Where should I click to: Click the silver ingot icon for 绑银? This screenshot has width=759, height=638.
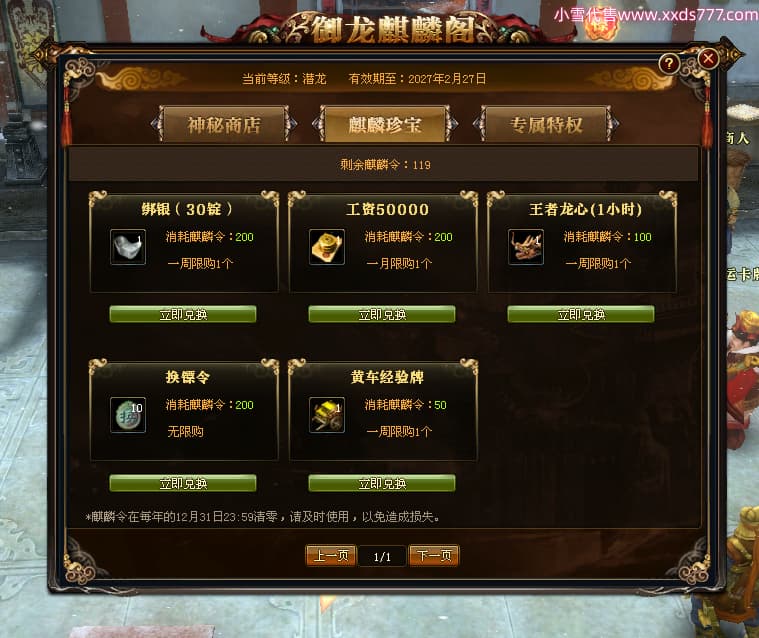pyautogui.click(x=128, y=247)
